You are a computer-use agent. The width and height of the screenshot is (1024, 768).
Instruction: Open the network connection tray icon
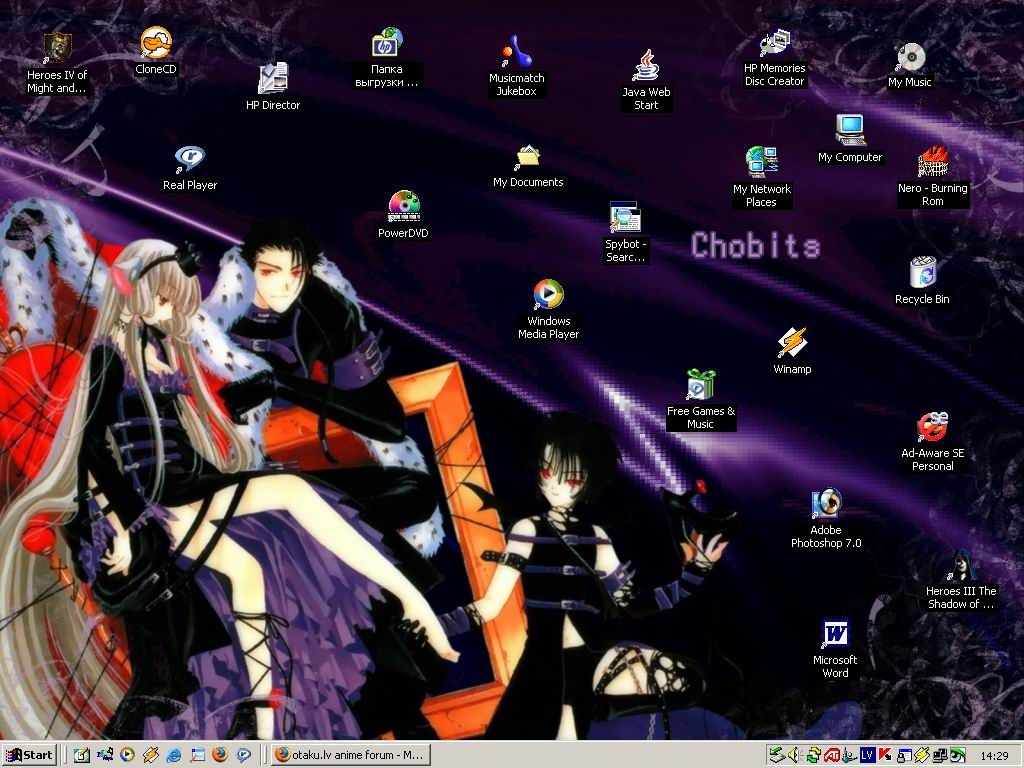940,756
